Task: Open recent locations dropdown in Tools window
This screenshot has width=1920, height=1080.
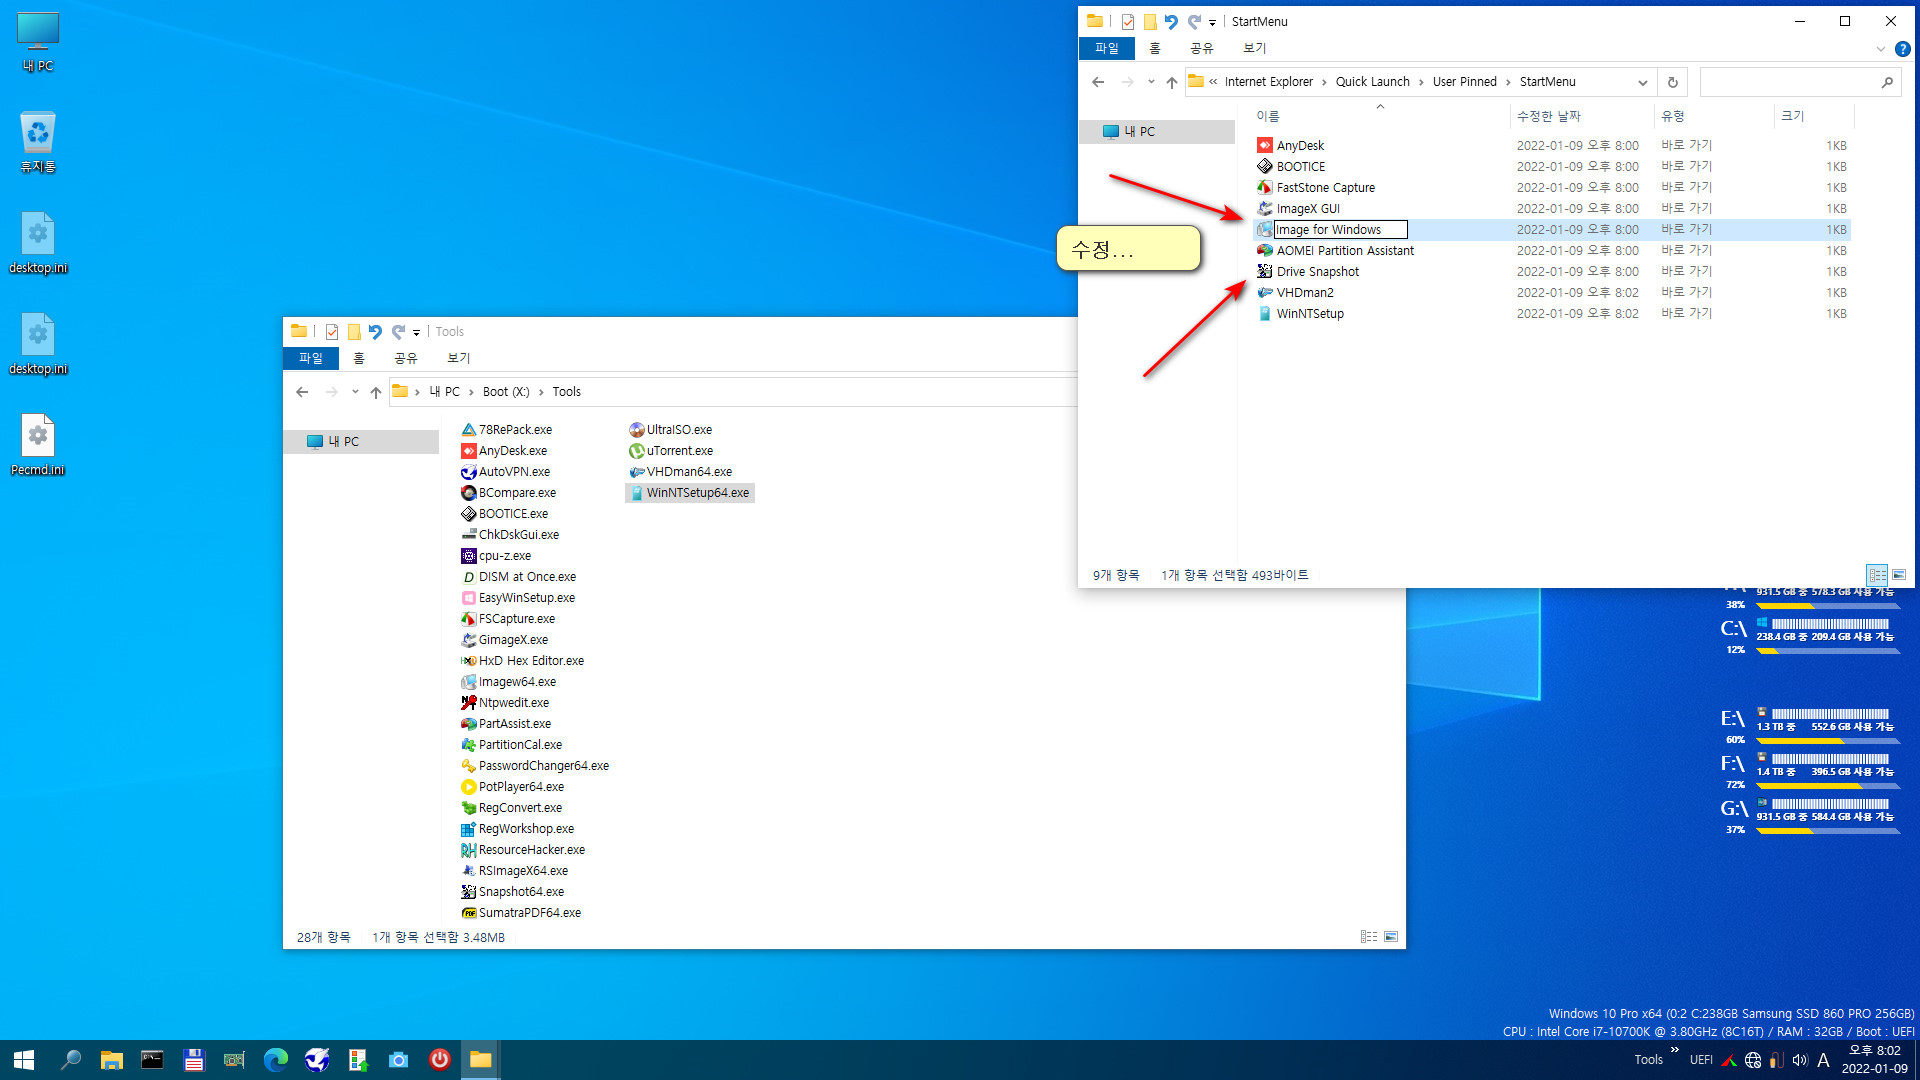Action: coord(355,392)
